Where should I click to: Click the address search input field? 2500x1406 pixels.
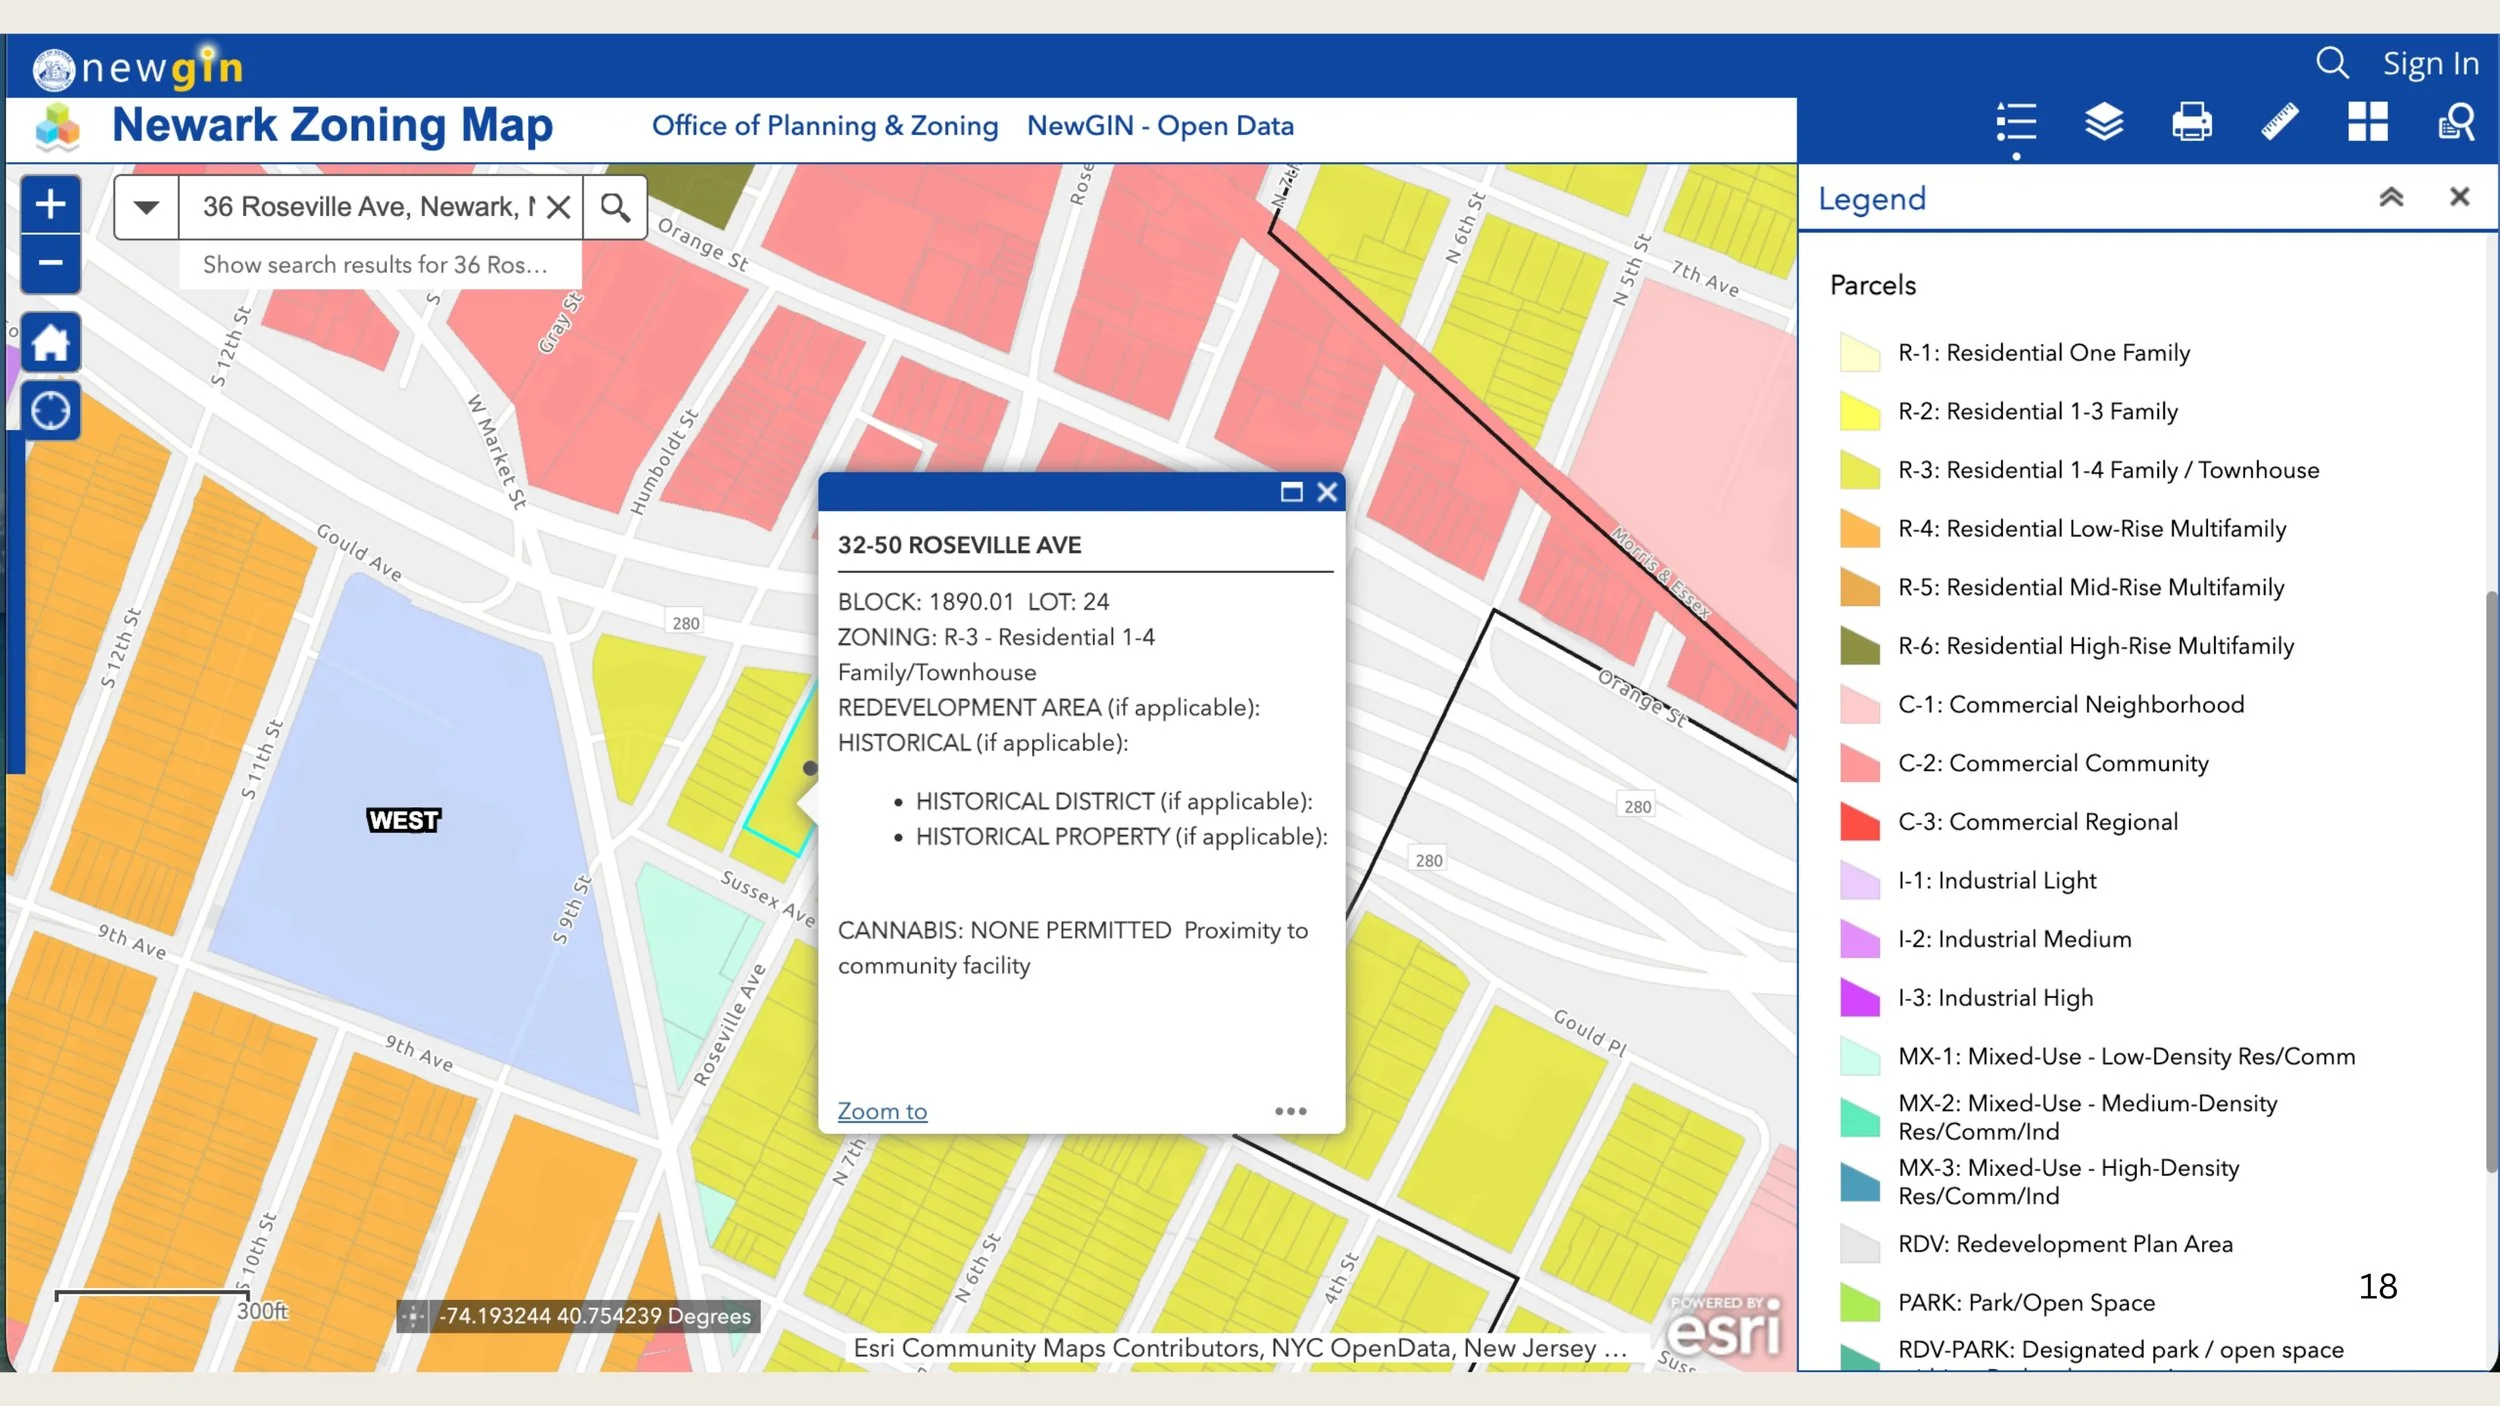click(x=370, y=207)
